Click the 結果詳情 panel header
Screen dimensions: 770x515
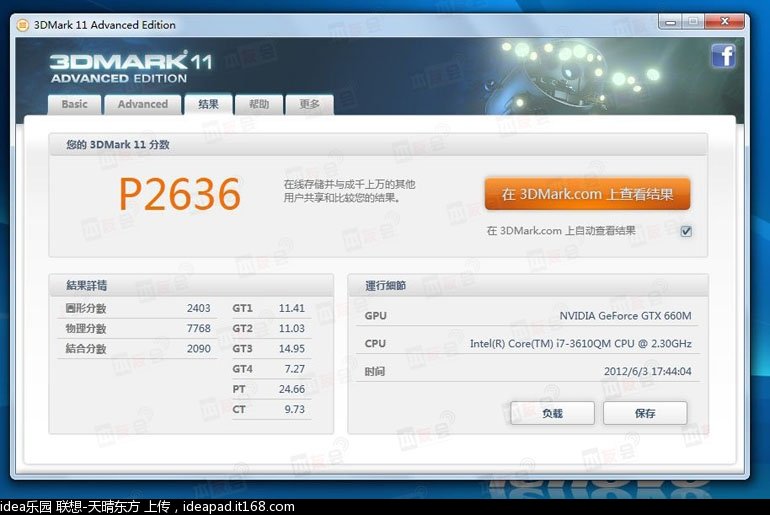tap(86, 285)
